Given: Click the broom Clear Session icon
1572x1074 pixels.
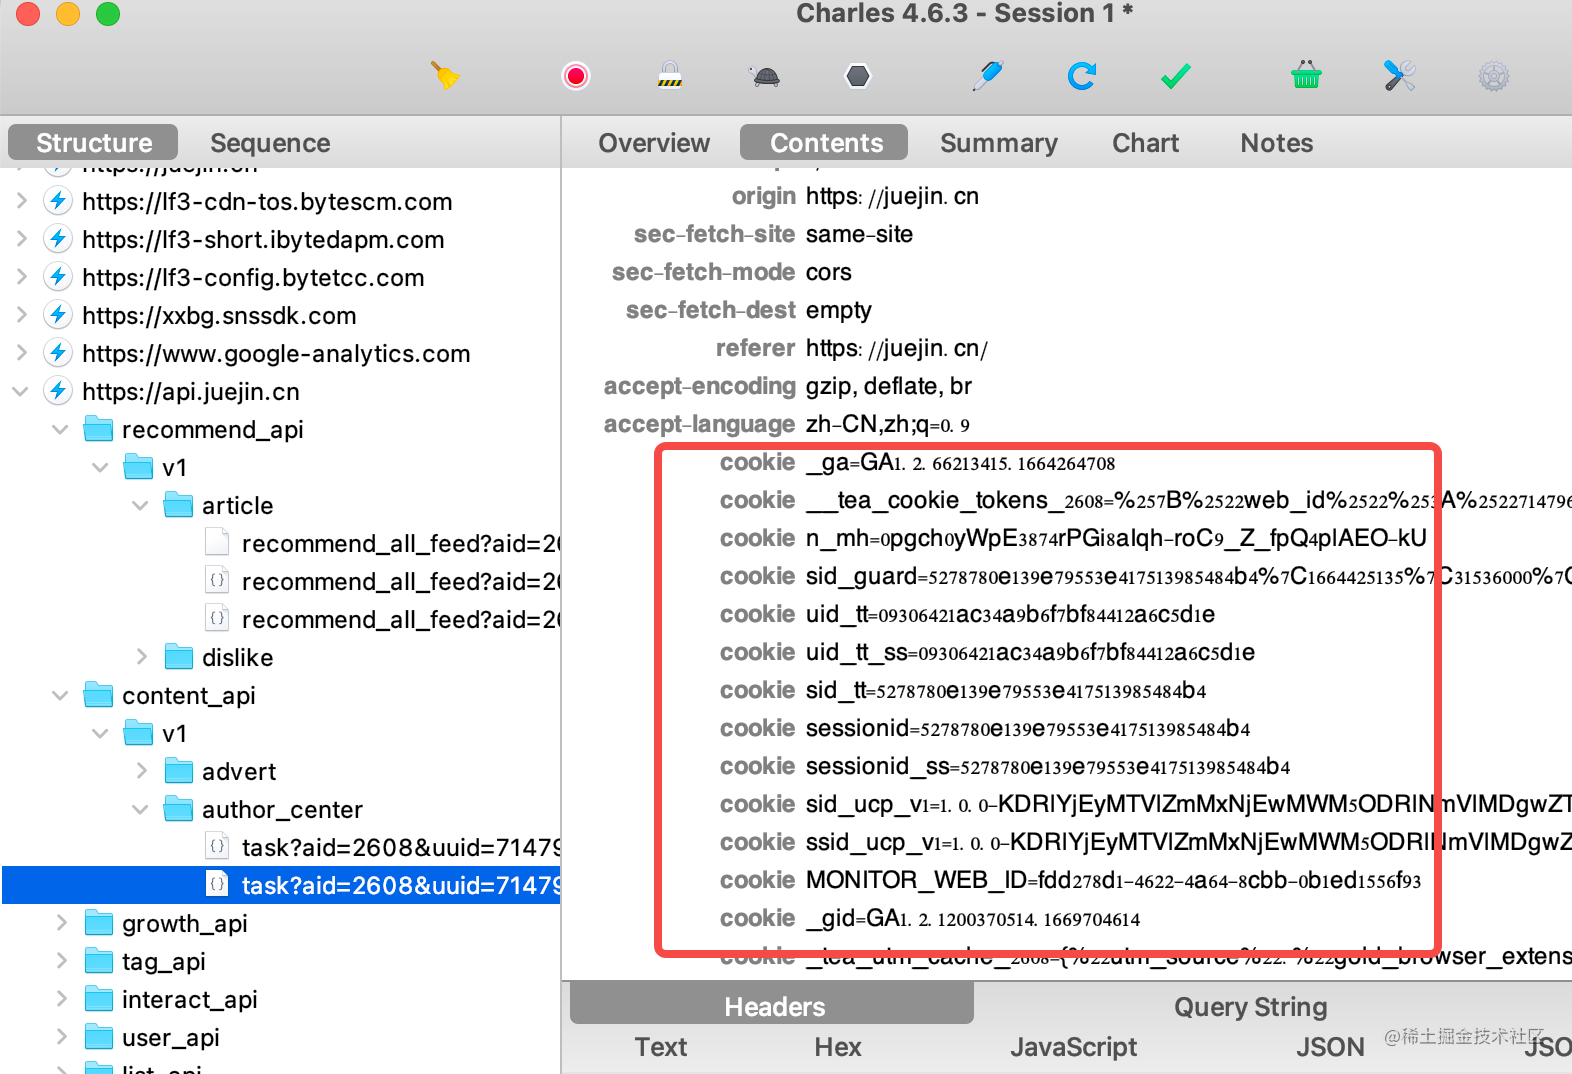Looking at the screenshot, I should [x=445, y=76].
